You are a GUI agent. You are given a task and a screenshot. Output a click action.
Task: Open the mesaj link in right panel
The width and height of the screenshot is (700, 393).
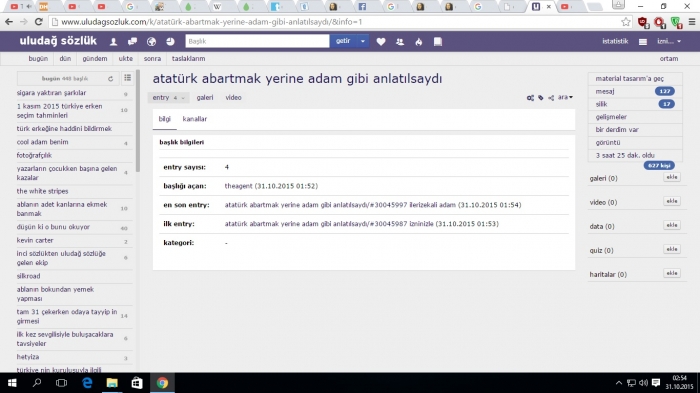click(605, 91)
